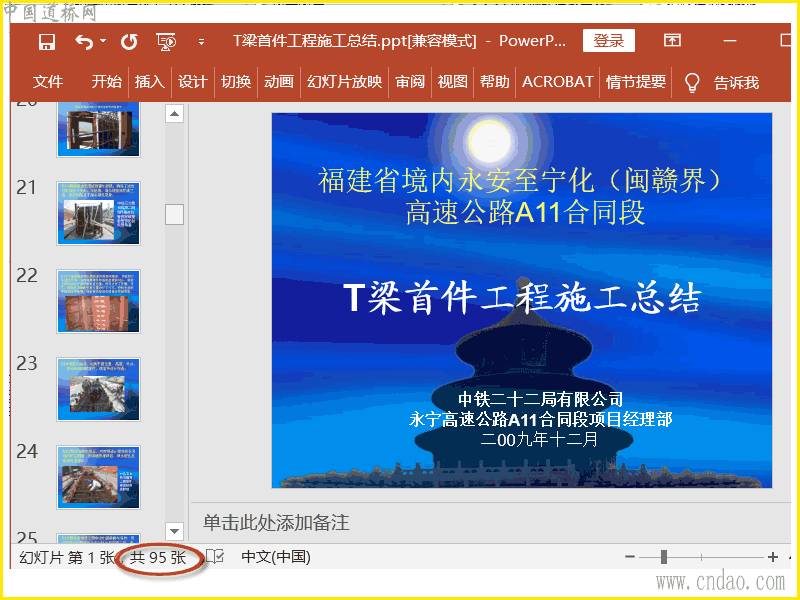Click the slide count 共 95 张
Viewport: 800px width, 600px height.
[158, 557]
